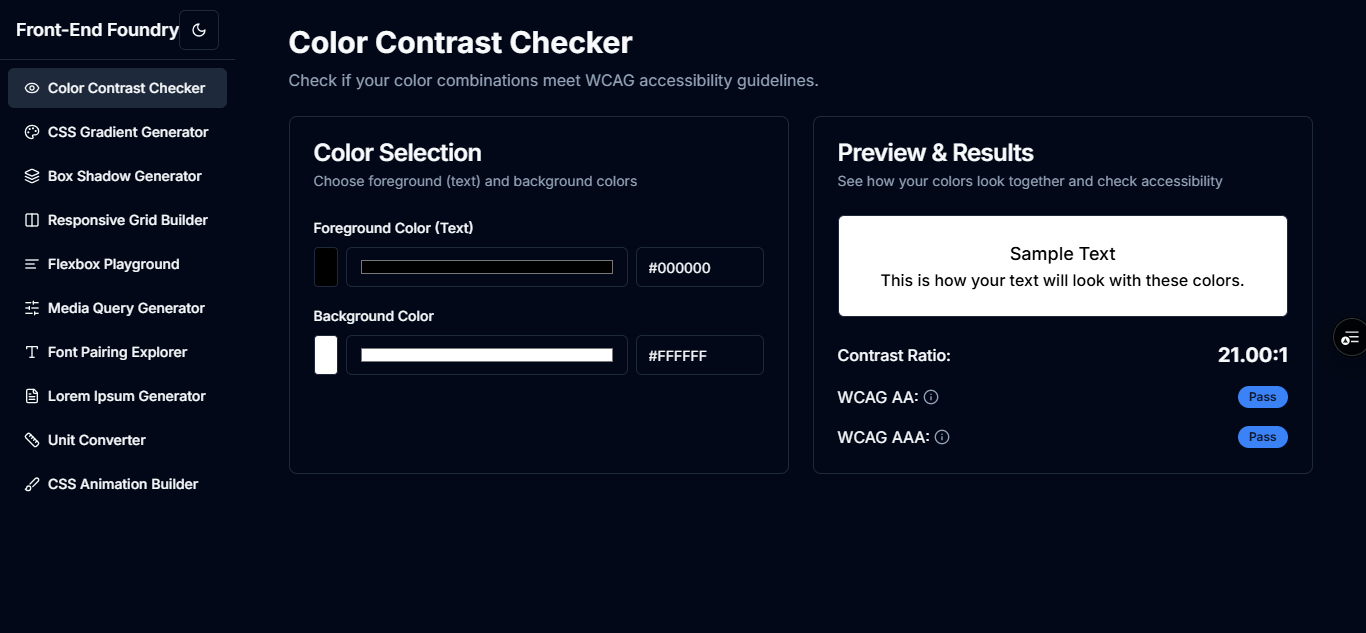
Task: Click the floating widget button on the right edge
Action: point(1351,337)
